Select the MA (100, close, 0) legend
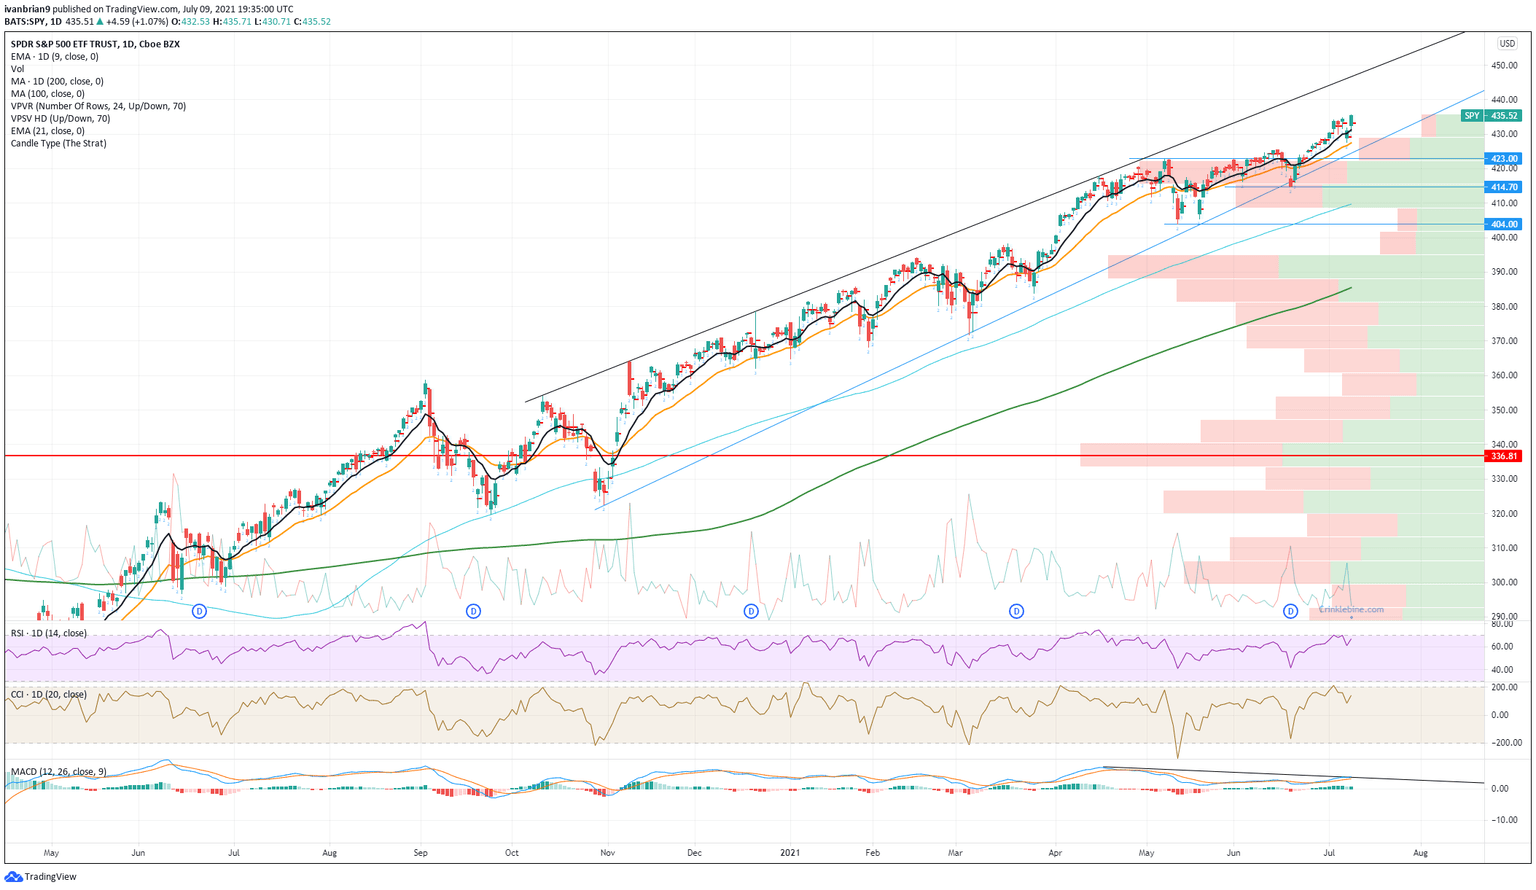 [x=47, y=94]
